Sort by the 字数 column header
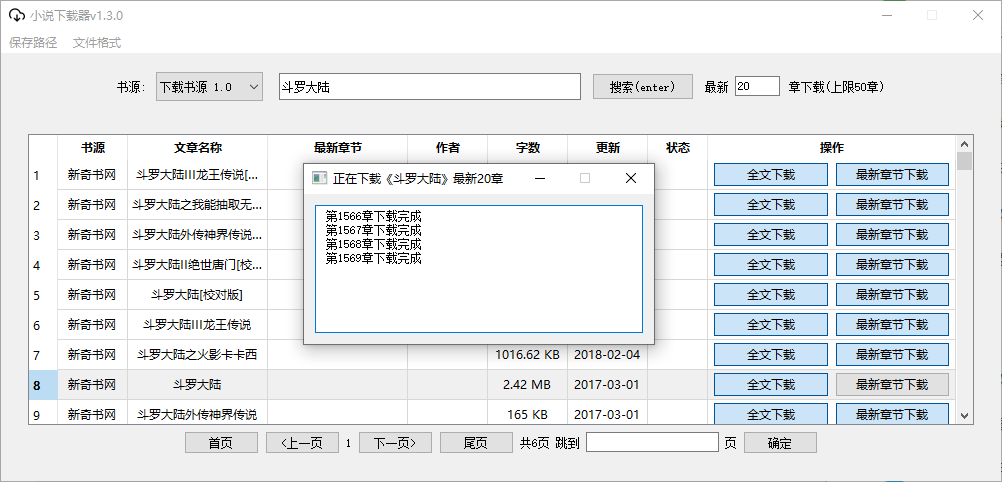 (527, 148)
